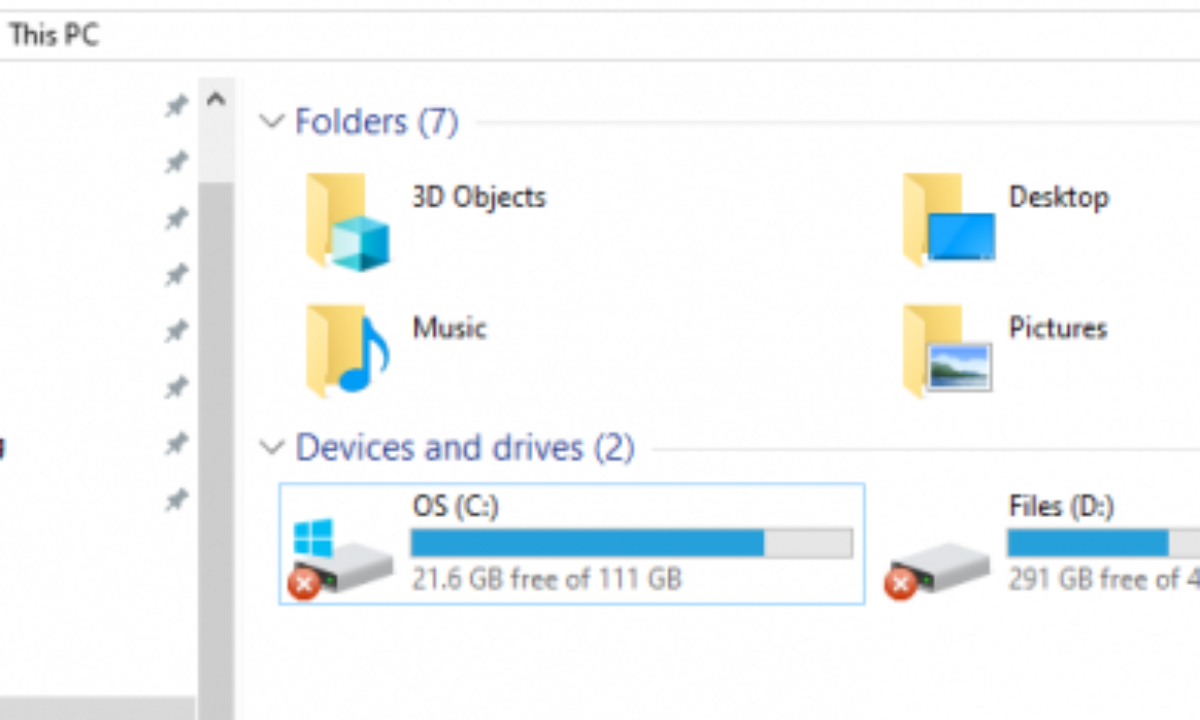The image size is (1200, 720).
Task: Click the sidebar scroll up arrow
Action: pos(215,99)
